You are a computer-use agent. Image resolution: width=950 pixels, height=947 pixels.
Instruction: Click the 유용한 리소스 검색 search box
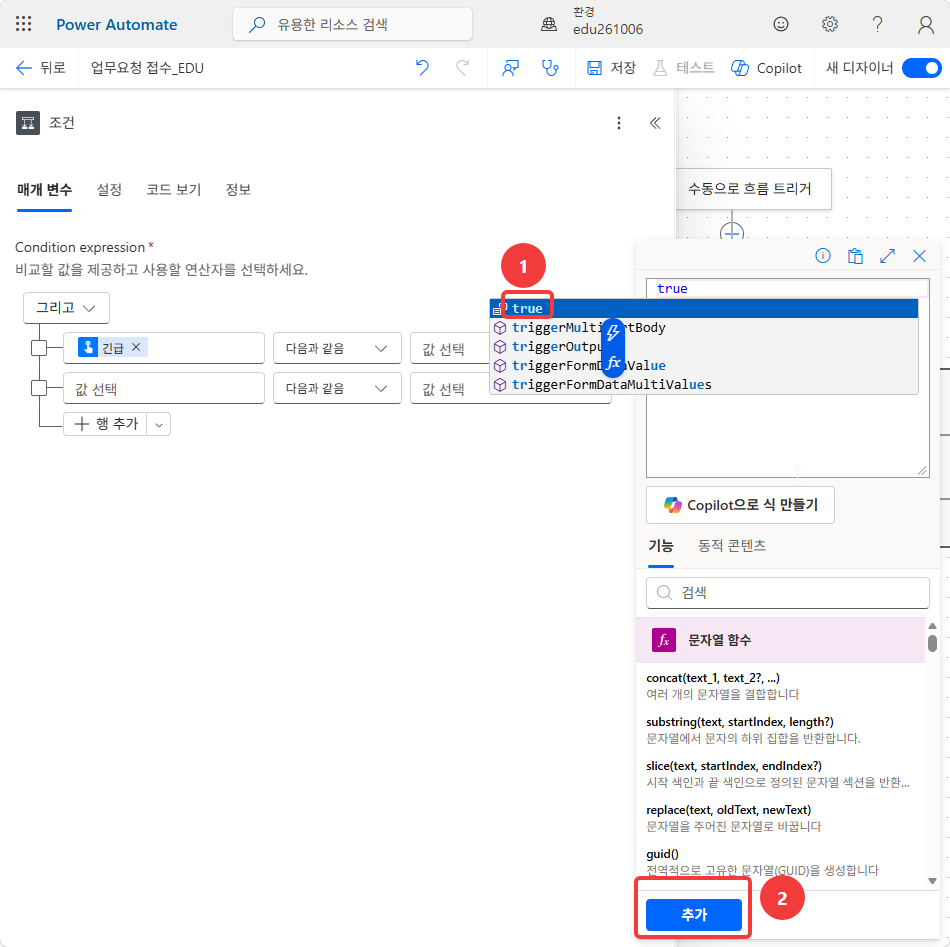(x=352, y=24)
